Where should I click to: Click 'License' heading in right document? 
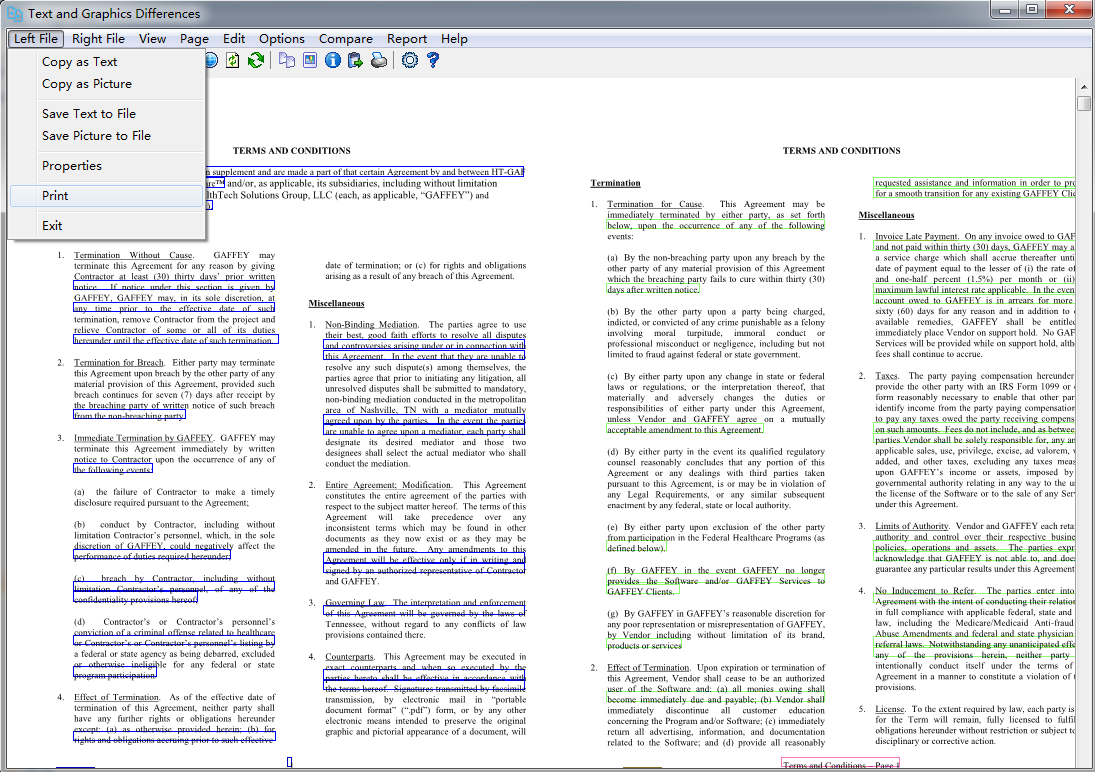890,709
